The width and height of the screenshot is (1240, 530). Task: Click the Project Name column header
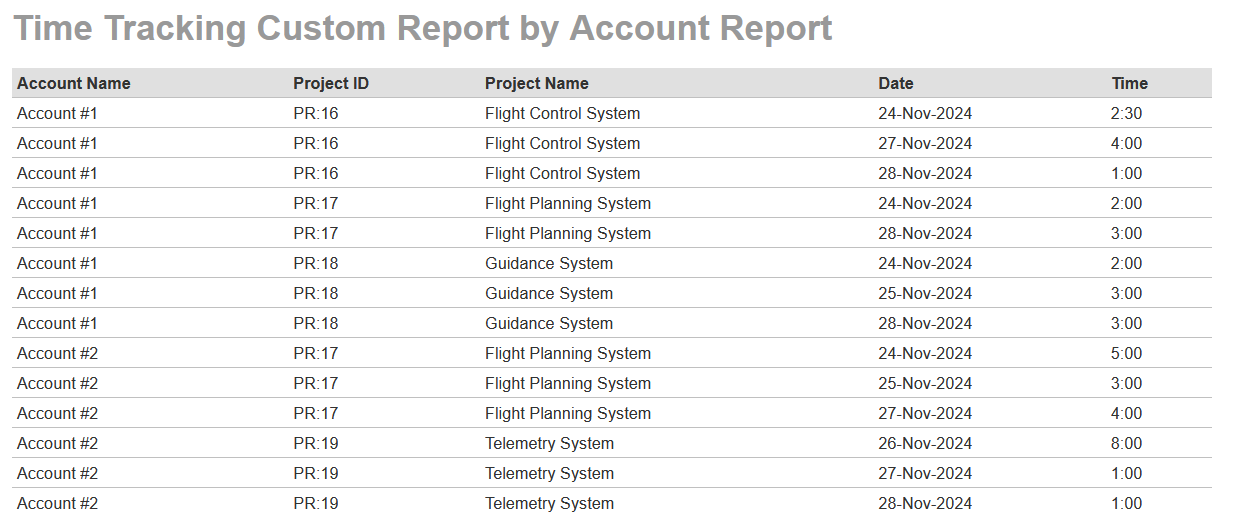(537, 84)
